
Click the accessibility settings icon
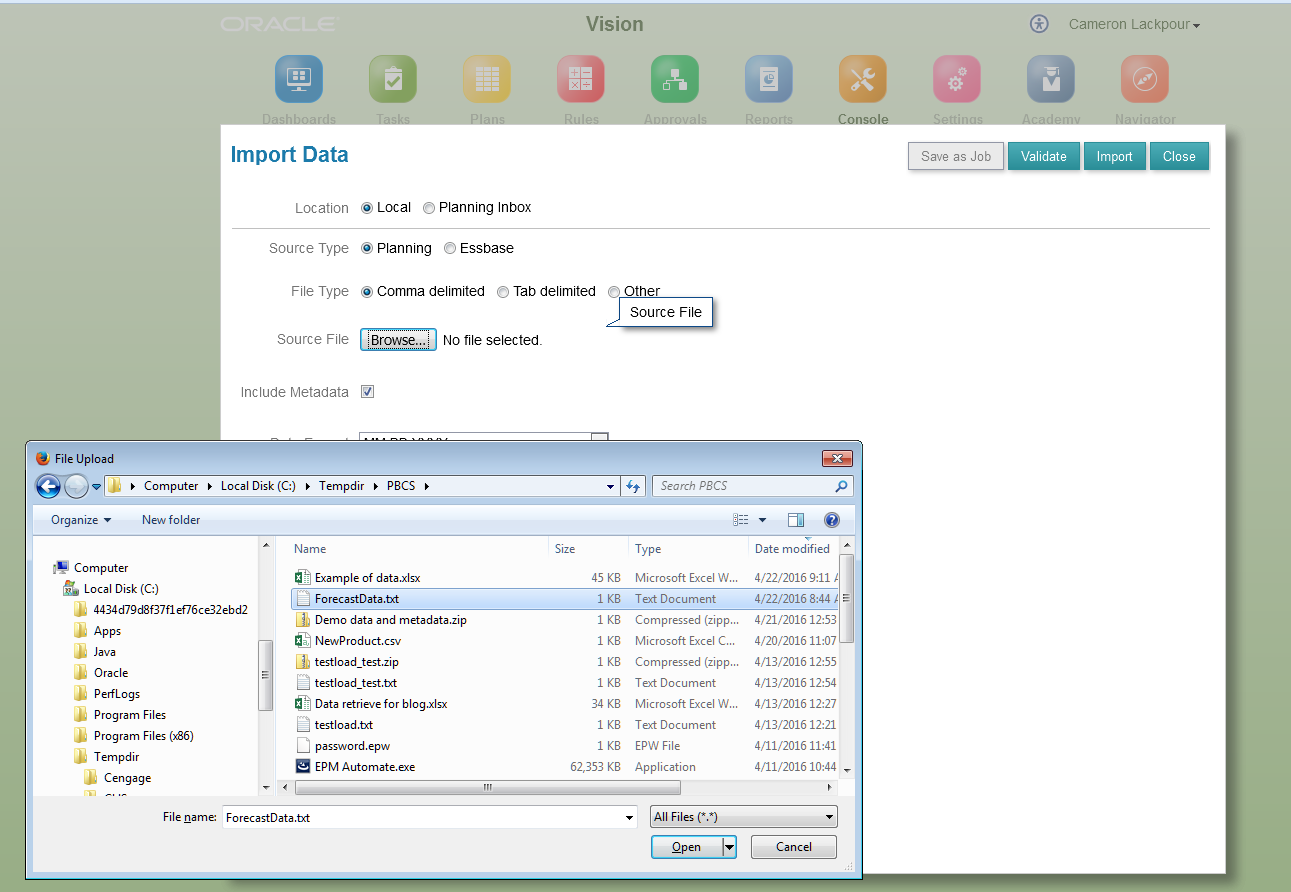tap(1039, 24)
